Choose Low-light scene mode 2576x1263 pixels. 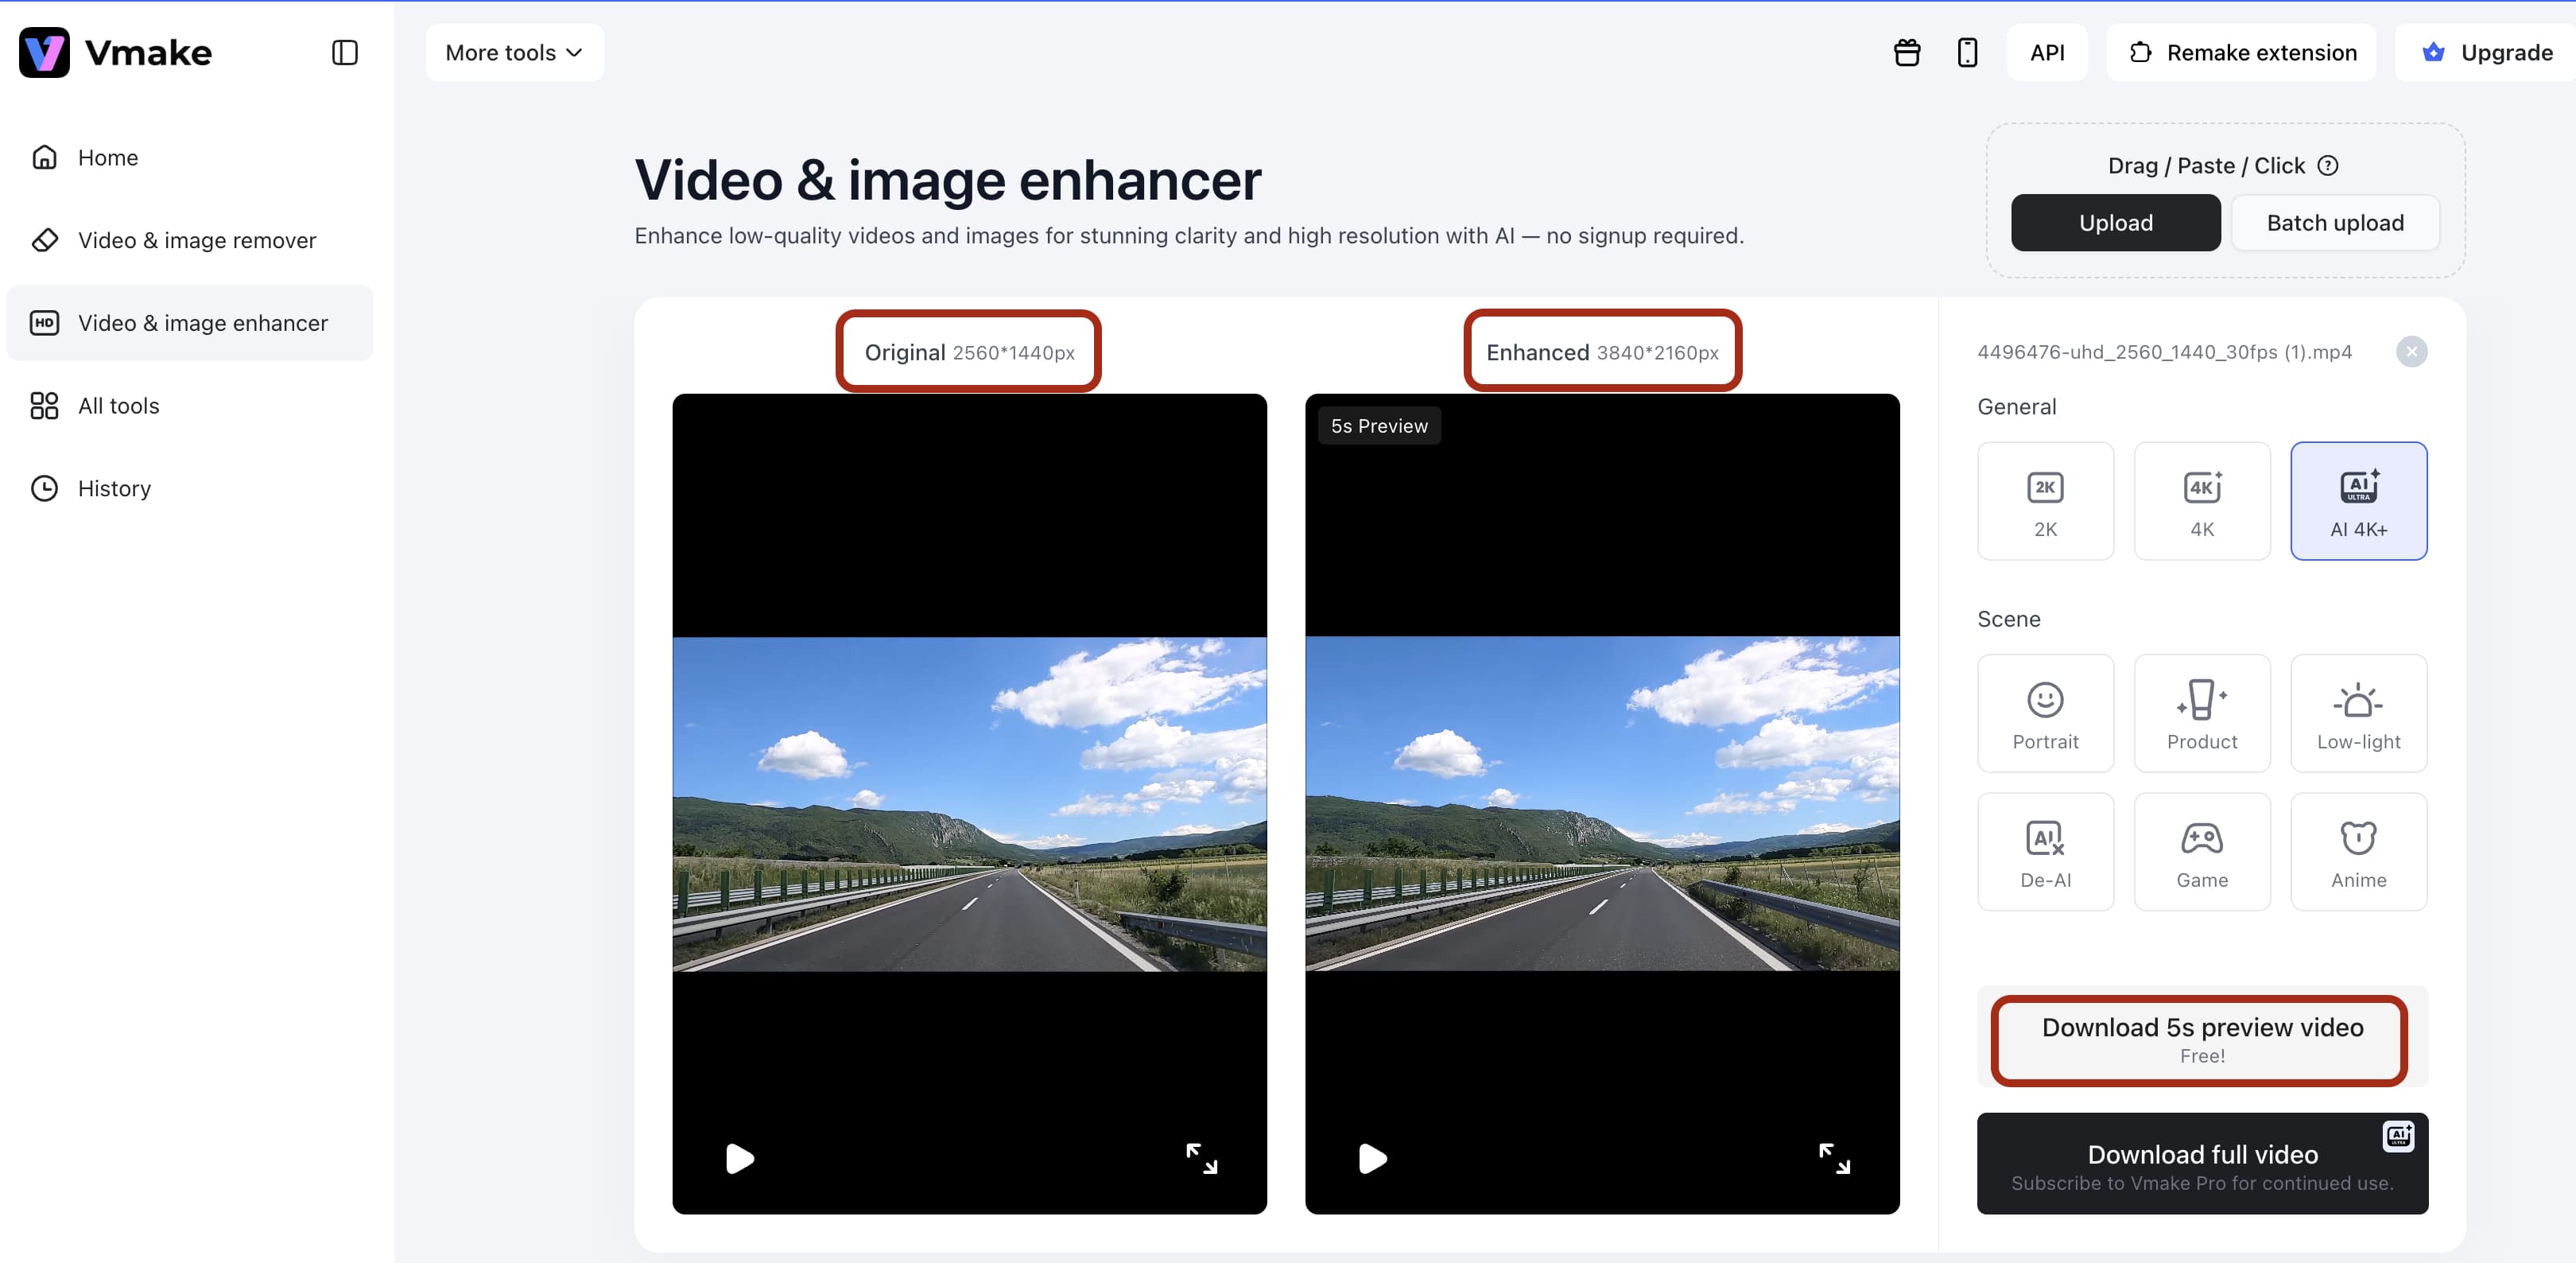click(2358, 713)
